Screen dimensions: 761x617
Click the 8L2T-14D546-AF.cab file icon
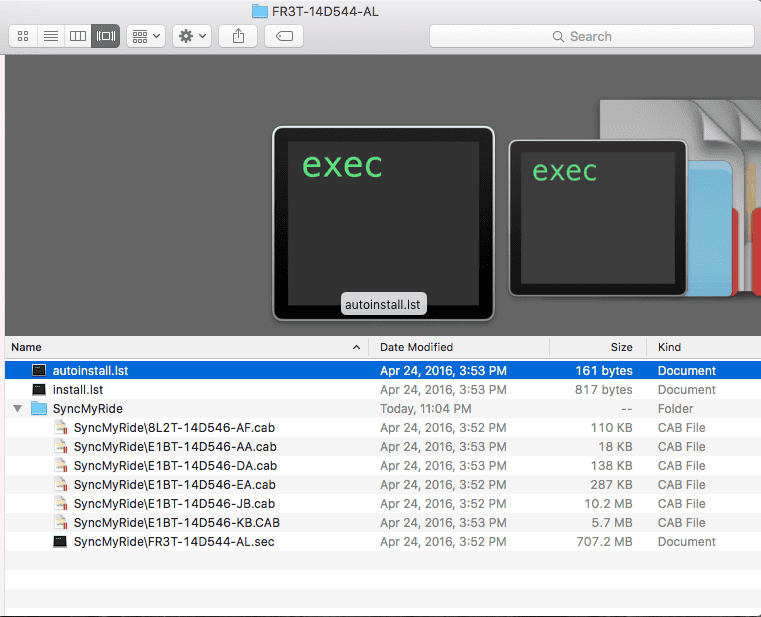pos(61,428)
